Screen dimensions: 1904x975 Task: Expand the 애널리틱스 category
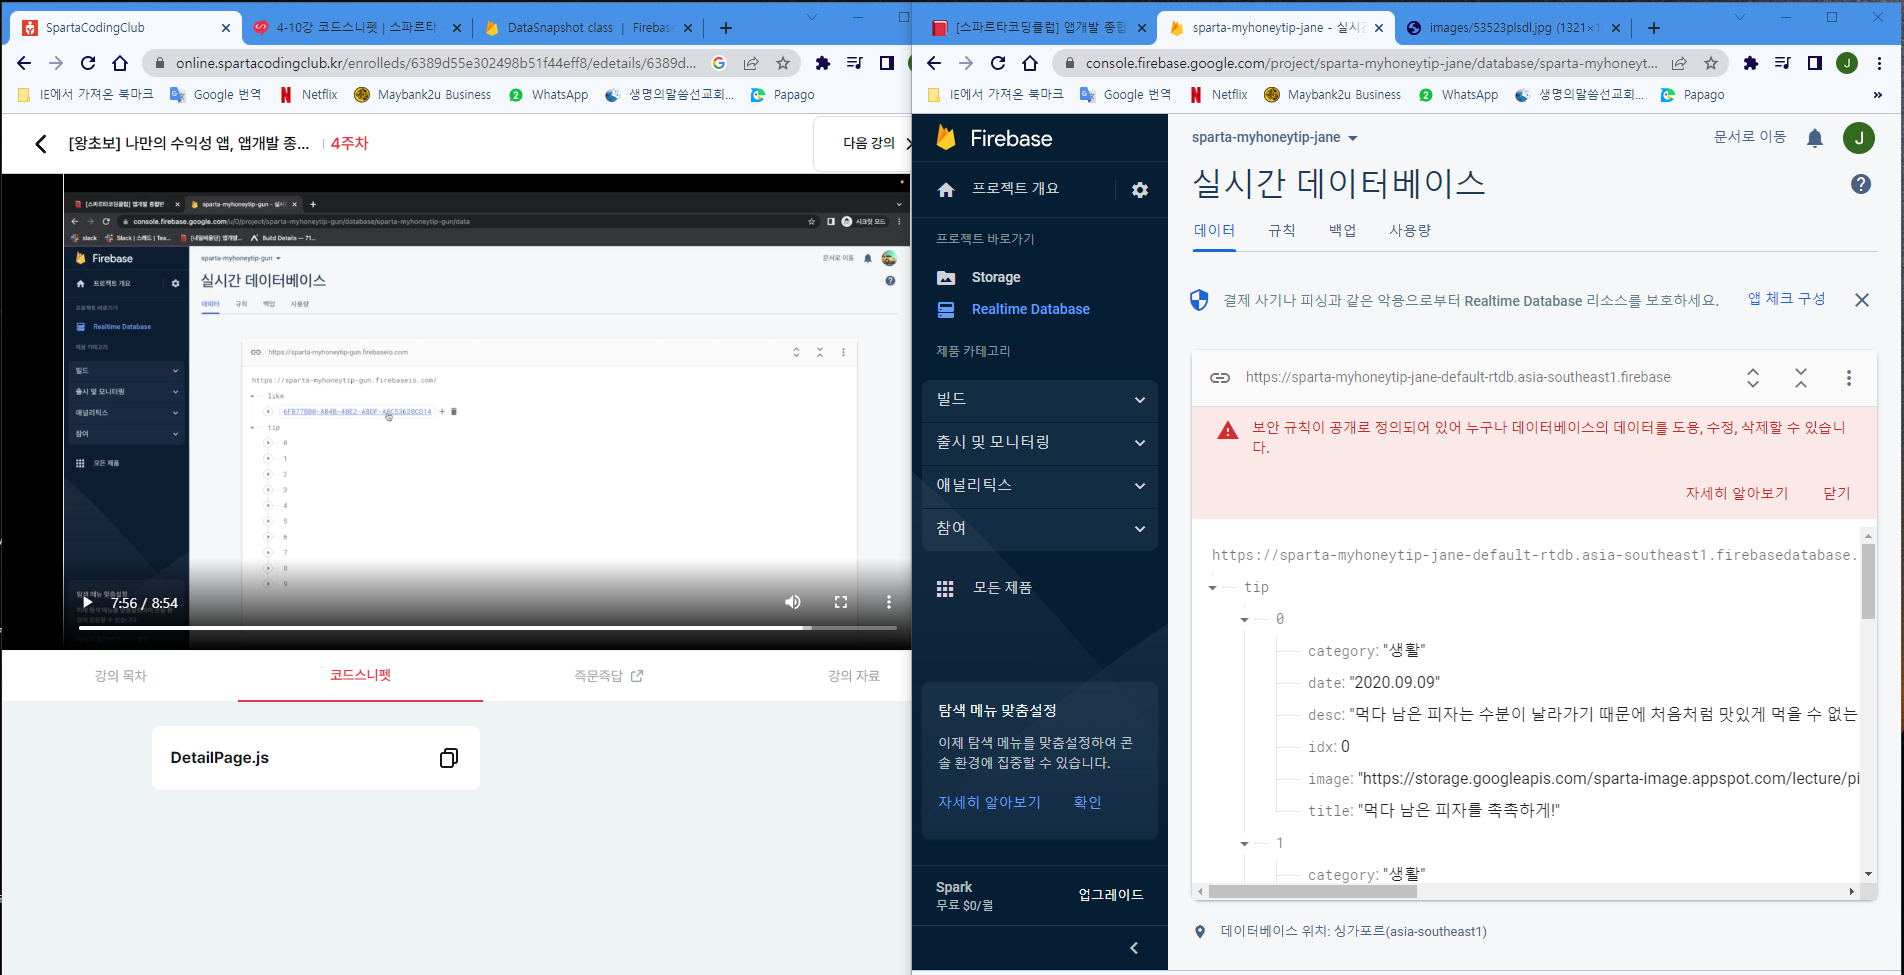(x=1040, y=485)
